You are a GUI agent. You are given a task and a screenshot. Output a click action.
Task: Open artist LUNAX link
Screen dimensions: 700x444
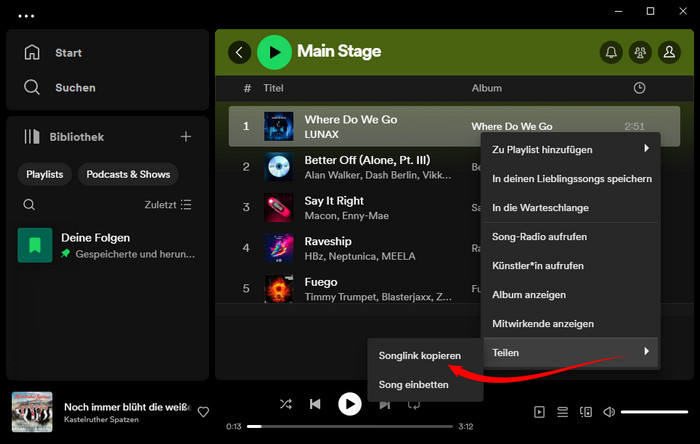[x=321, y=134]
